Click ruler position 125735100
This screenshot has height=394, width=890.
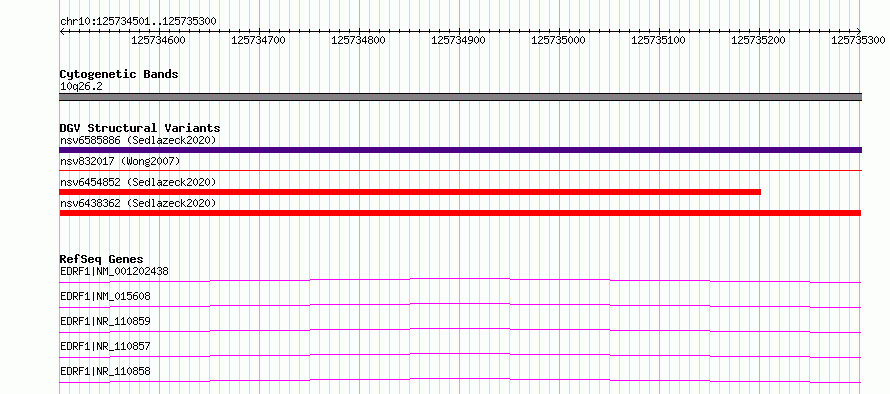[x=658, y=40]
